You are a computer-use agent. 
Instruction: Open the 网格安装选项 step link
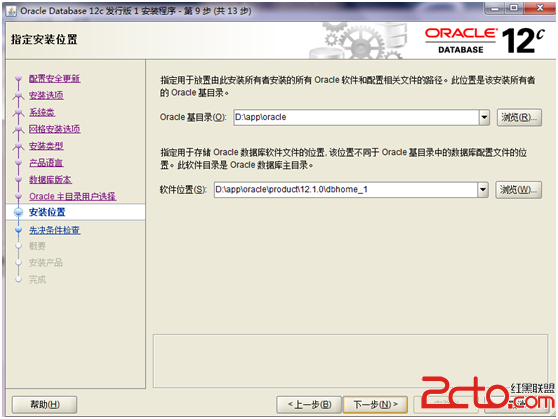pos(54,129)
